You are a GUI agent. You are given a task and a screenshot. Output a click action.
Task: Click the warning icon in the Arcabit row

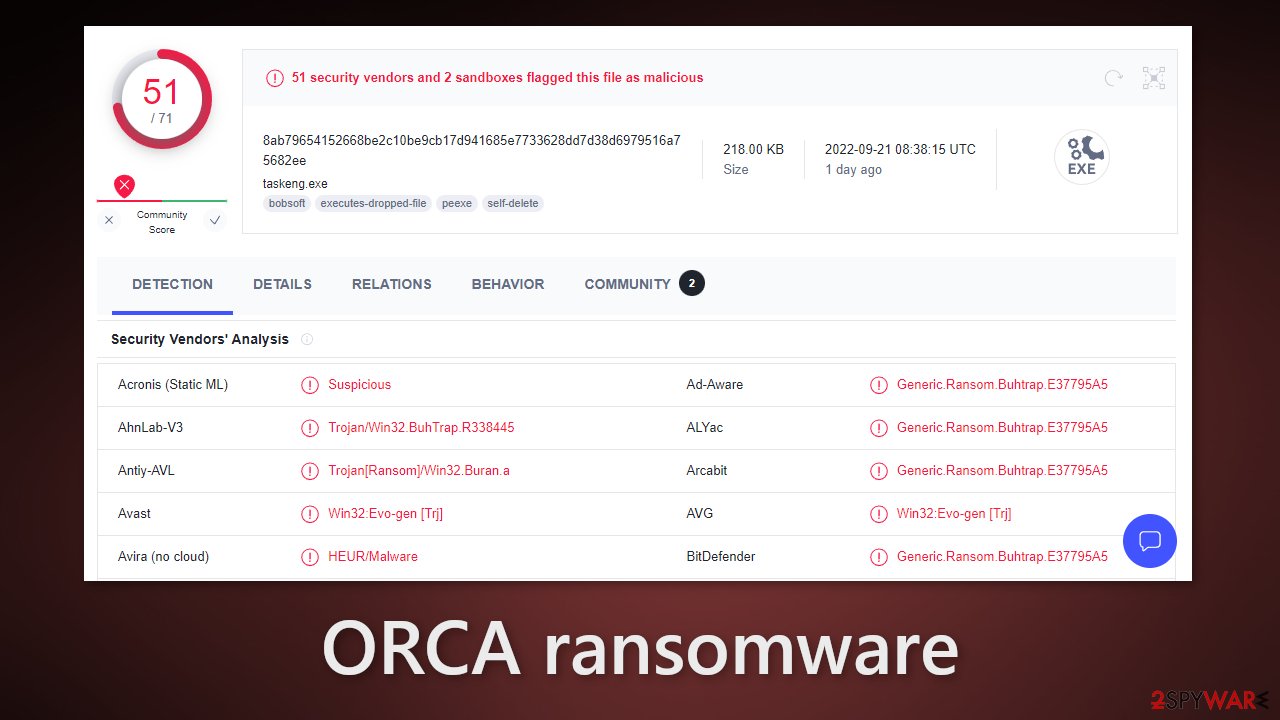tap(879, 471)
